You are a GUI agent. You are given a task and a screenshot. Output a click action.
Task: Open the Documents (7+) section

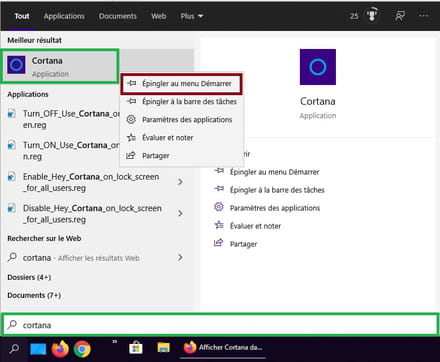34,295
